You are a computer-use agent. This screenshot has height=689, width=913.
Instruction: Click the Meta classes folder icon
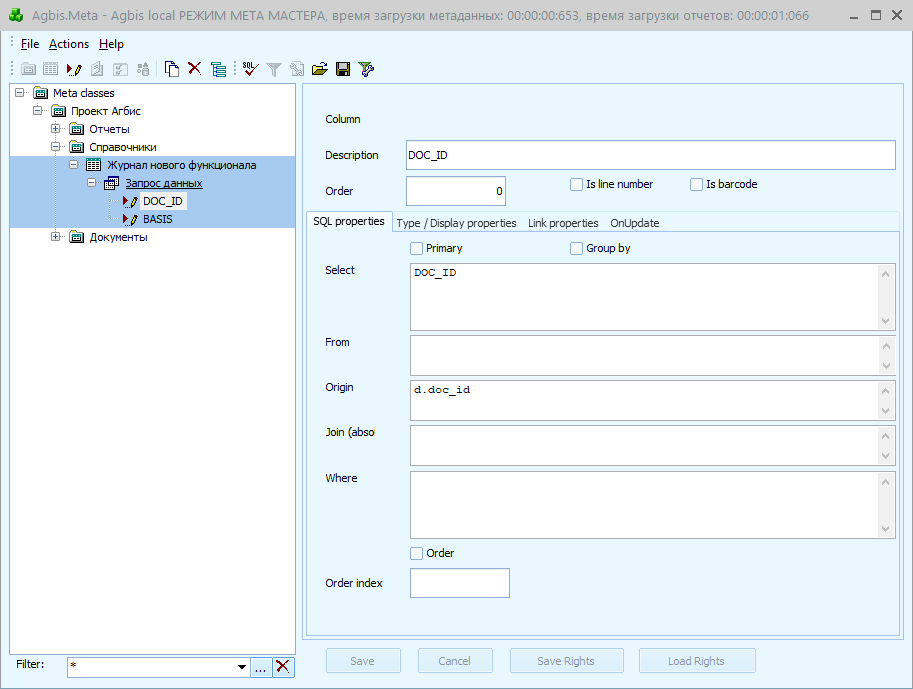pyautogui.click(x=41, y=93)
